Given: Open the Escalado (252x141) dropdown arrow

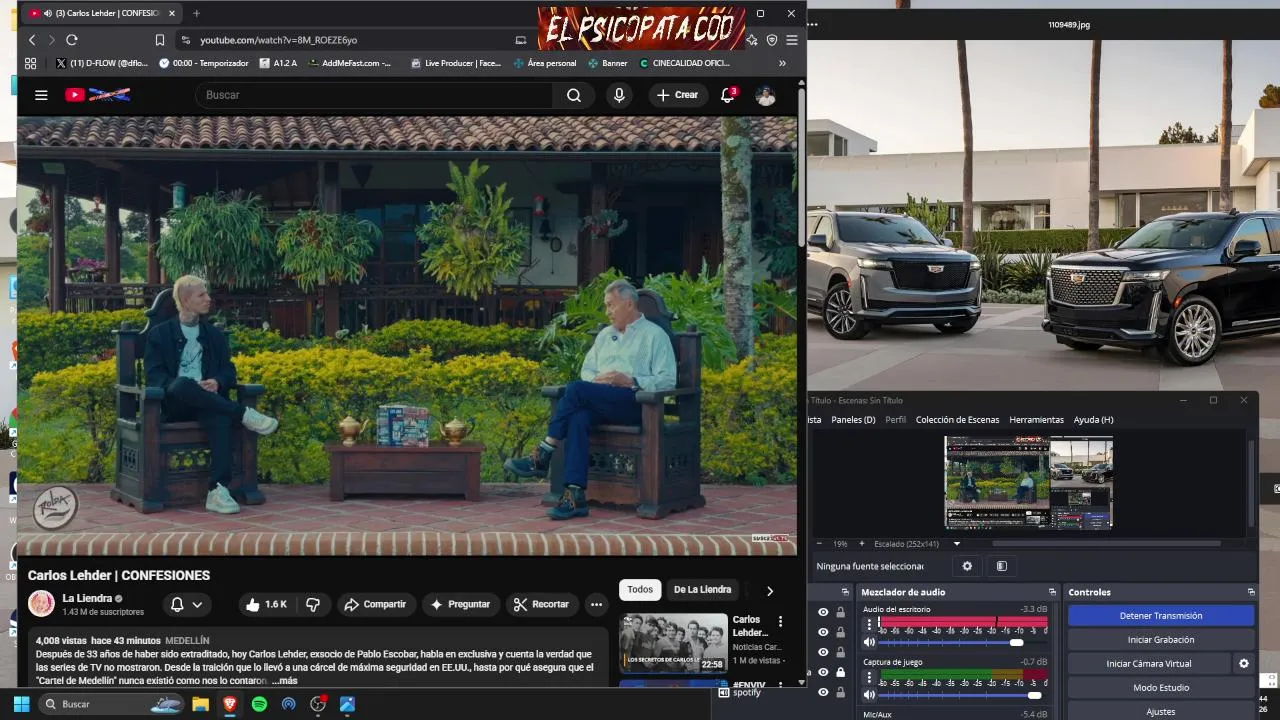Looking at the screenshot, I should coord(956,544).
